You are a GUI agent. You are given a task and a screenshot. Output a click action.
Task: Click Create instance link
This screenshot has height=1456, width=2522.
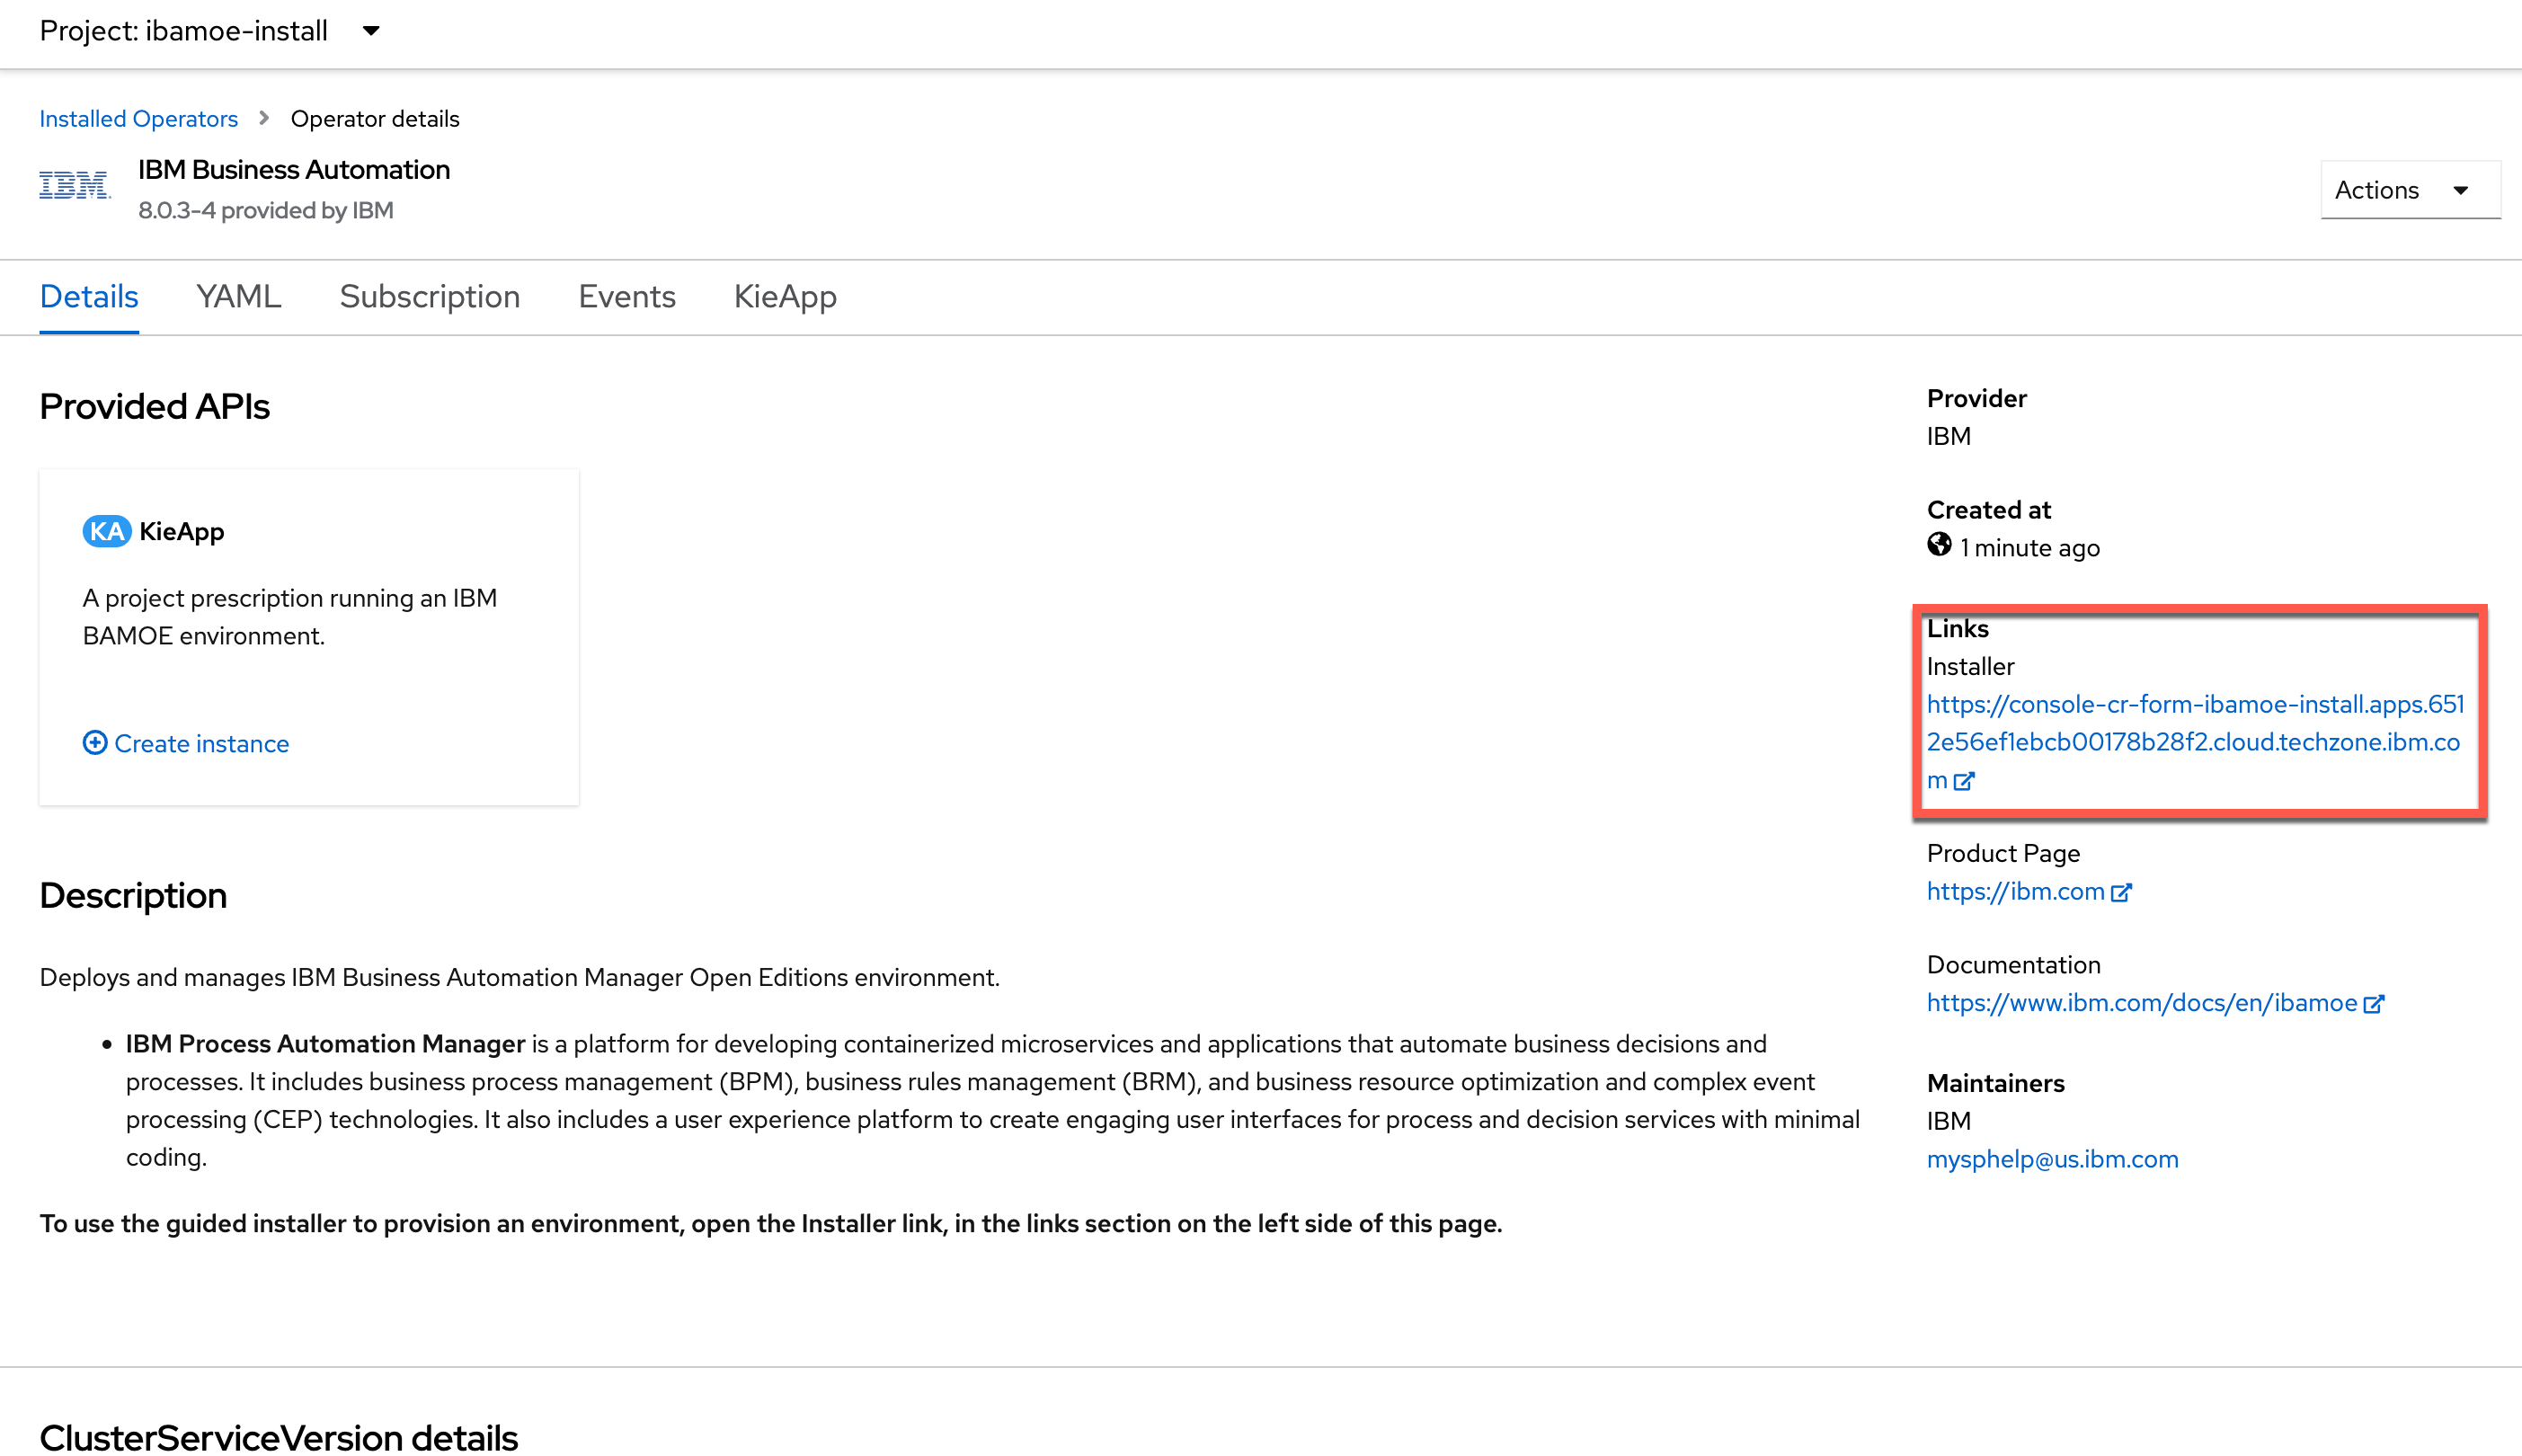click(x=201, y=743)
